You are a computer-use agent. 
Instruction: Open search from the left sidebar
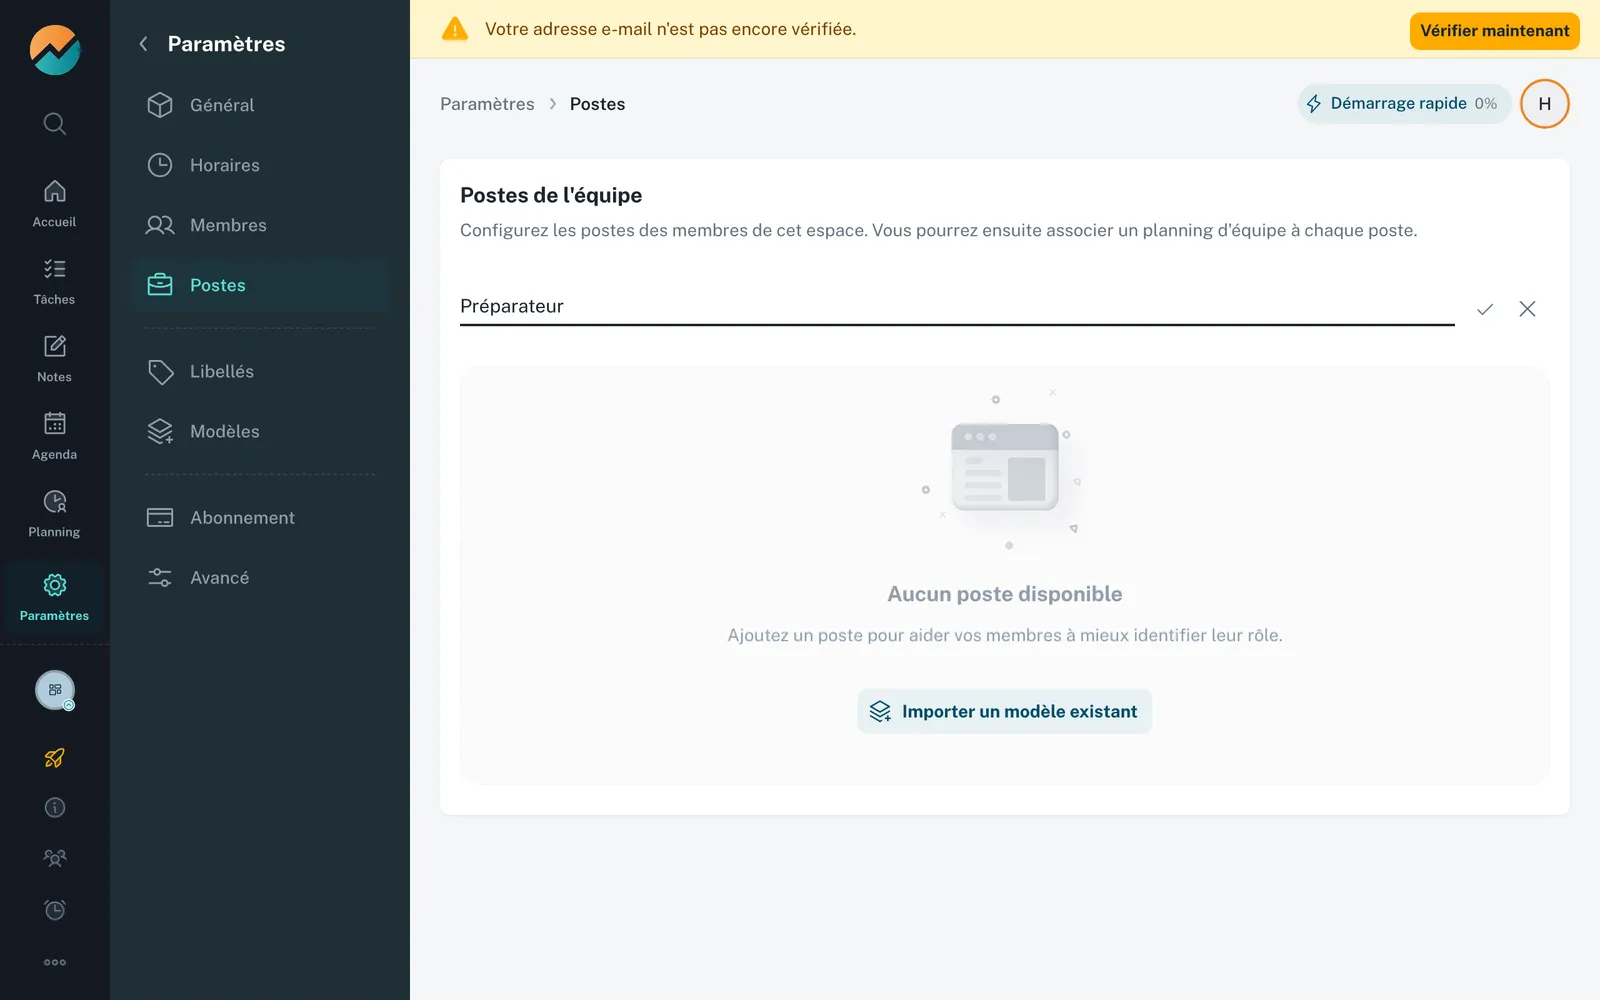pos(55,124)
